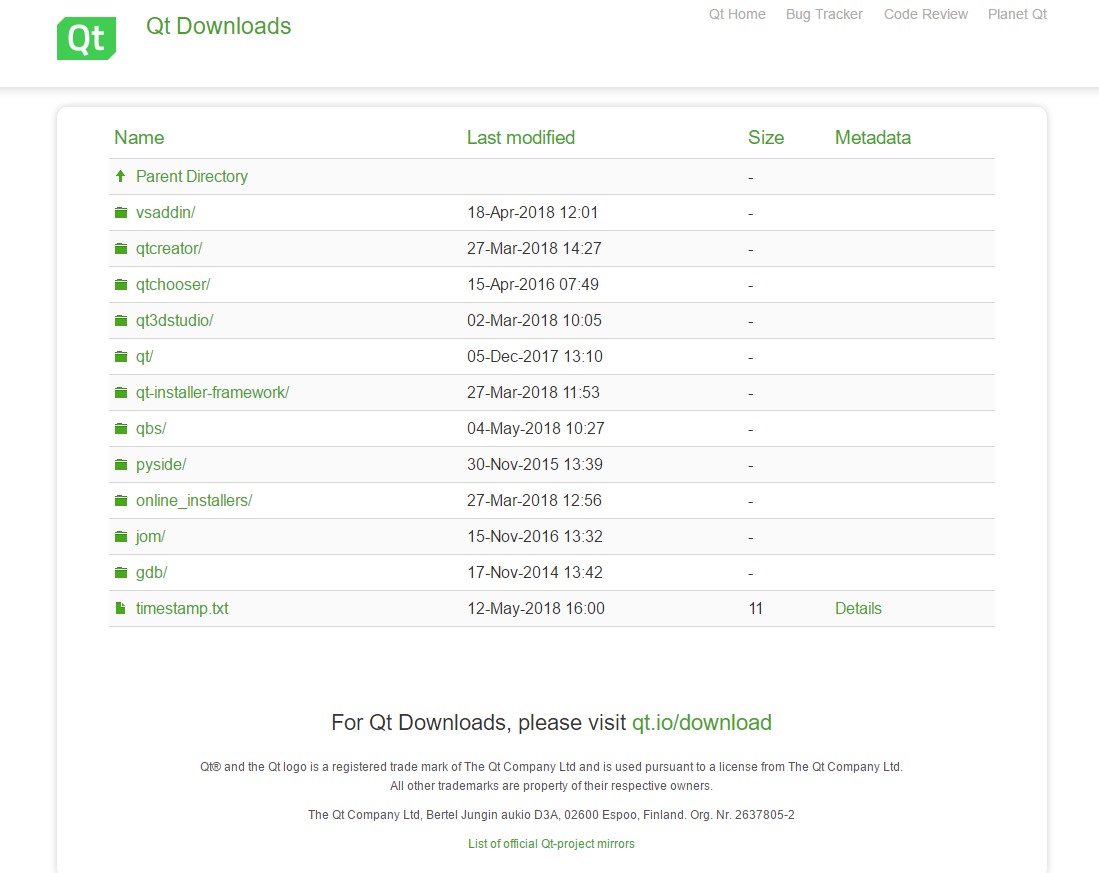Click the date 27-Mar-2018 11:53
The width and height of the screenshot is (1099, 873).
tap(533, 392)
